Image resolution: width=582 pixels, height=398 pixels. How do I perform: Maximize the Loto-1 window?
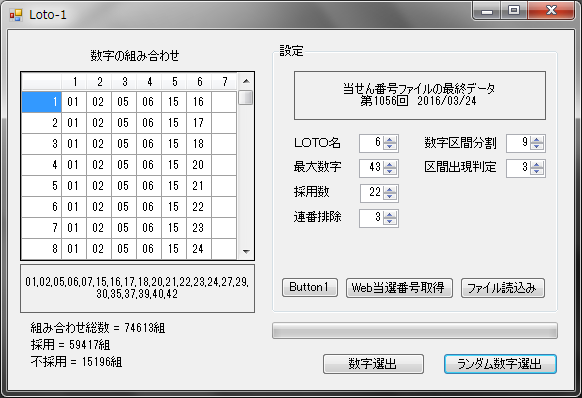click(x=514, y=10)
